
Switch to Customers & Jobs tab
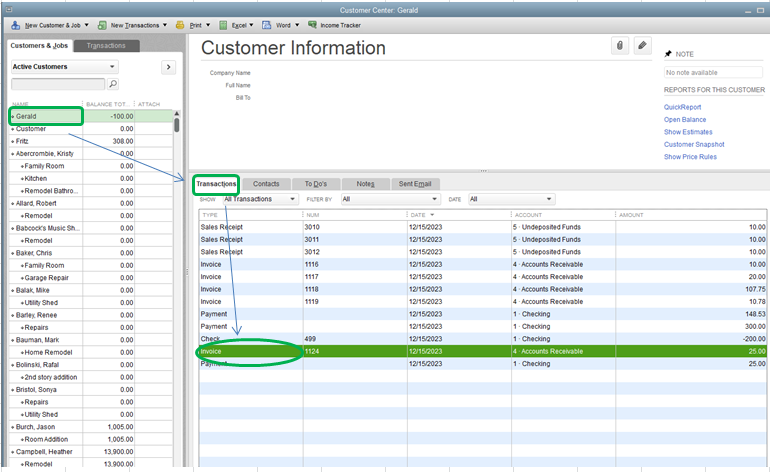(39, 46)
